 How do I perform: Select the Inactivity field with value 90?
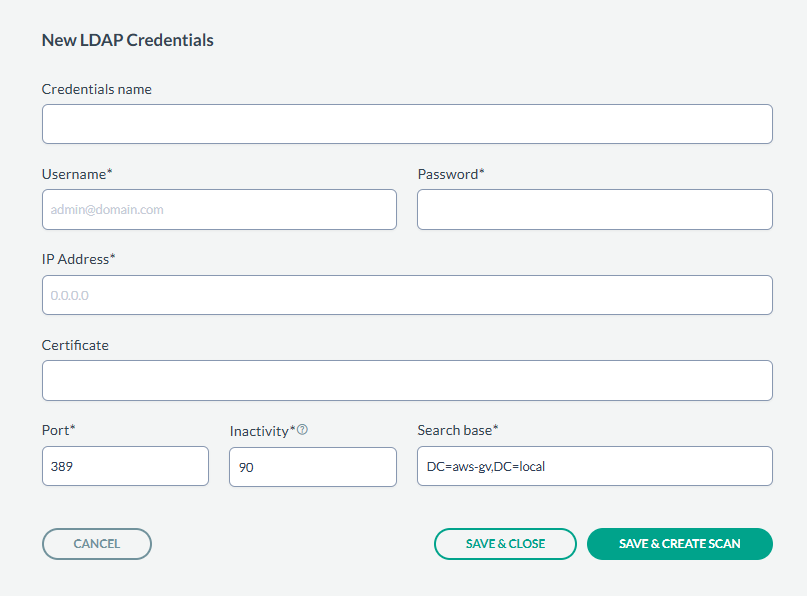point(313,467)
